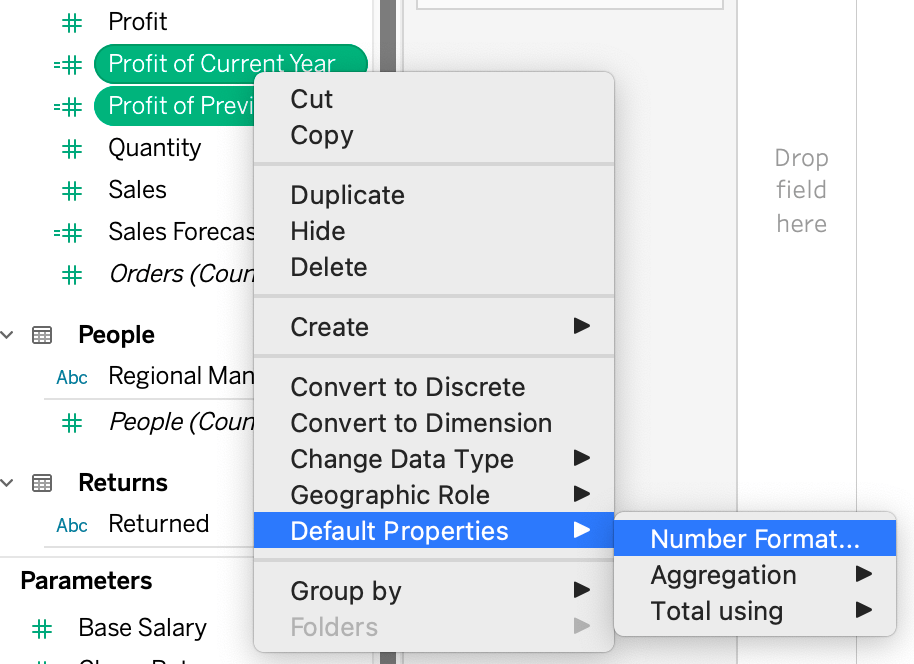
Task: Click the number icon next to Quantity
Action: 71,149
